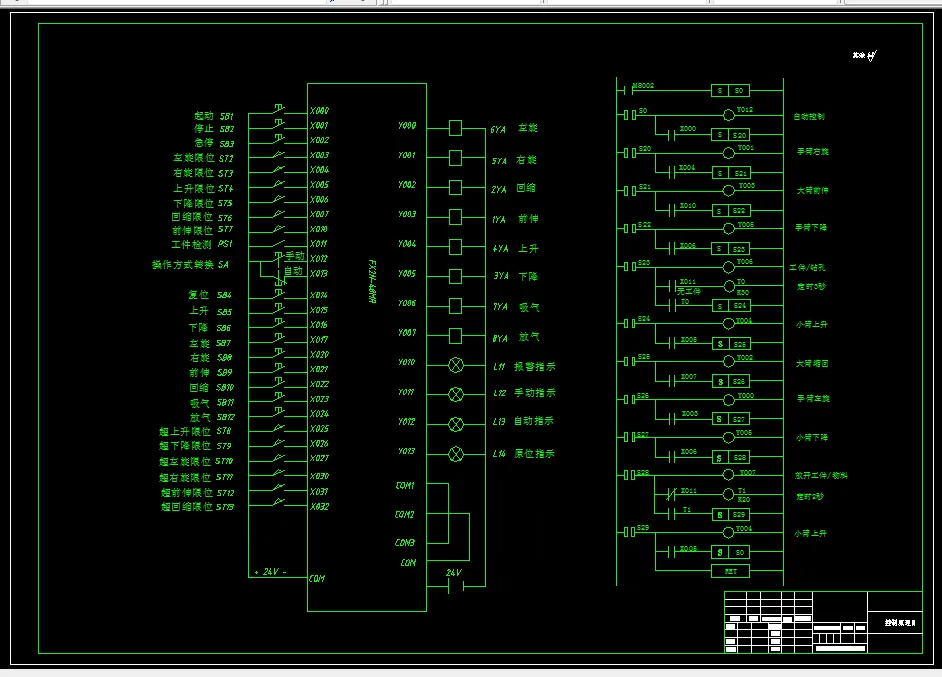Select the 放气 SB12 button label
The width and height of the screenshot is (942, 677).
(212, 417)
